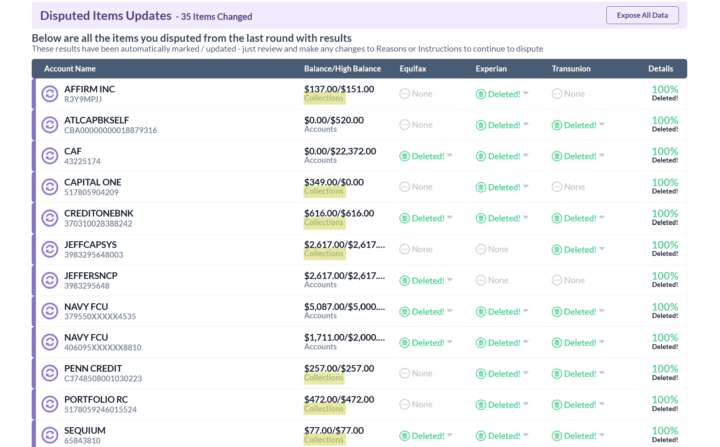
Task: Select Transunion None status for CAPITAL ONE
Action: pos(568,187)
